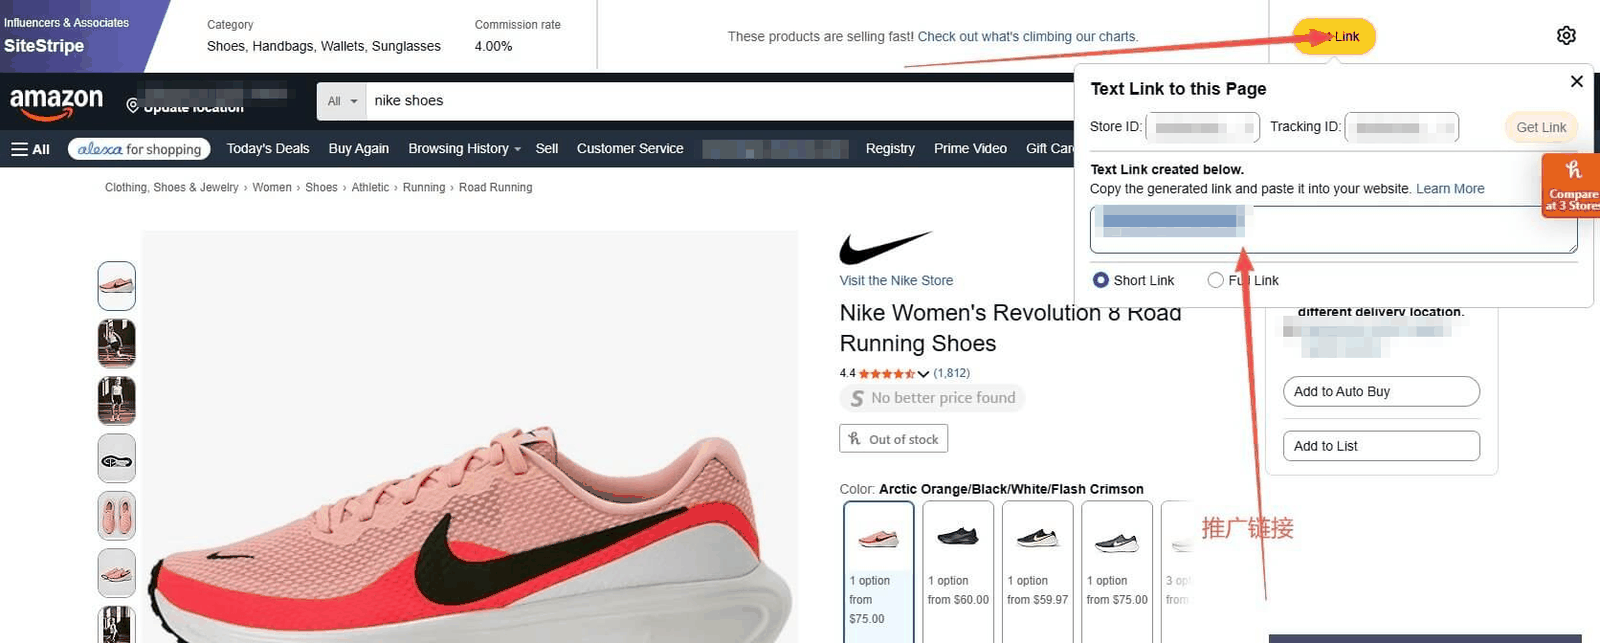The width and height of the screenshot is (1600, 643).
Task: Click the main shoe product image
Action: tap(470, 437)
